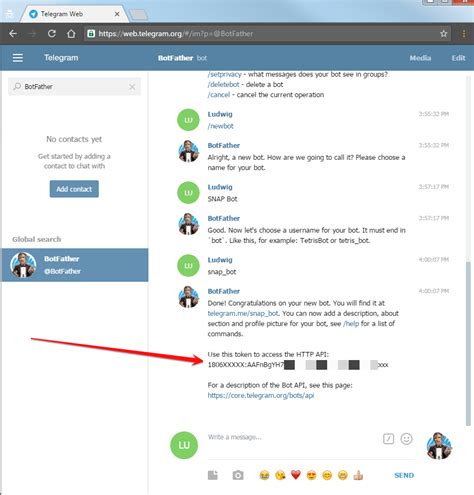Open a new browser tab
The image size is (474, 495).
coord(138,14)
